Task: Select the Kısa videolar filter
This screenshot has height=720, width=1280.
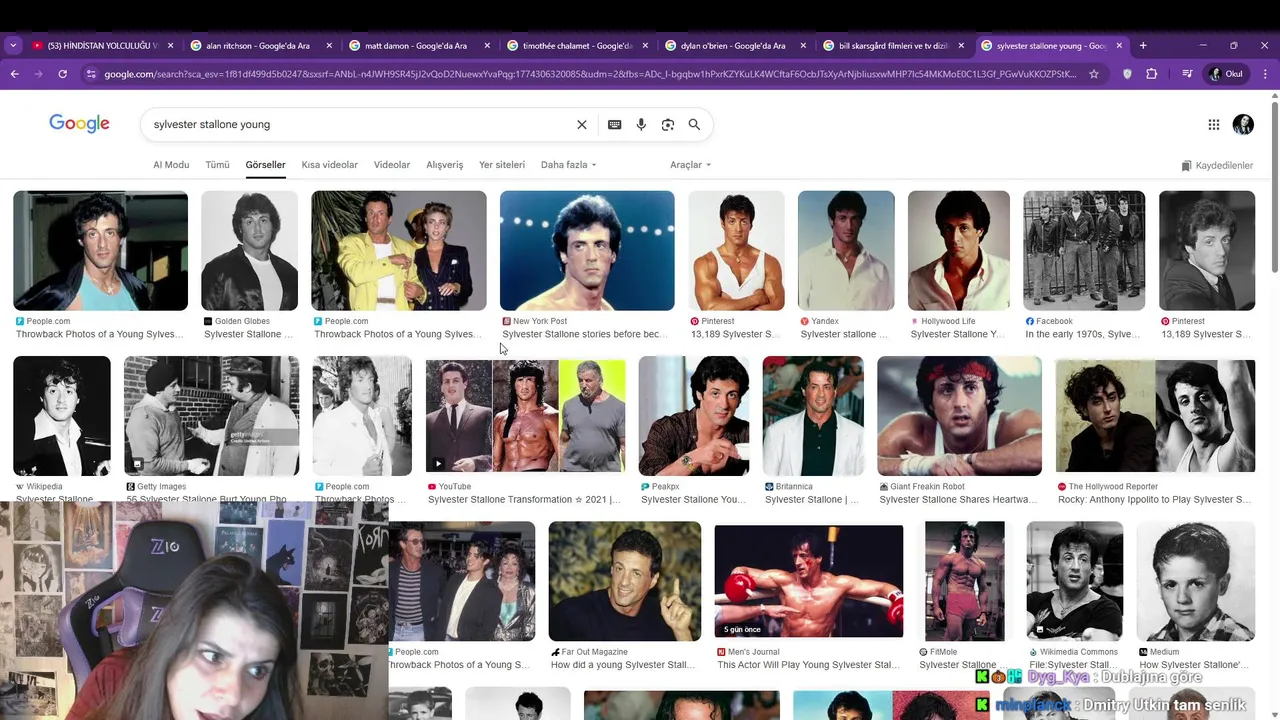Action: [x=330, y=165]
